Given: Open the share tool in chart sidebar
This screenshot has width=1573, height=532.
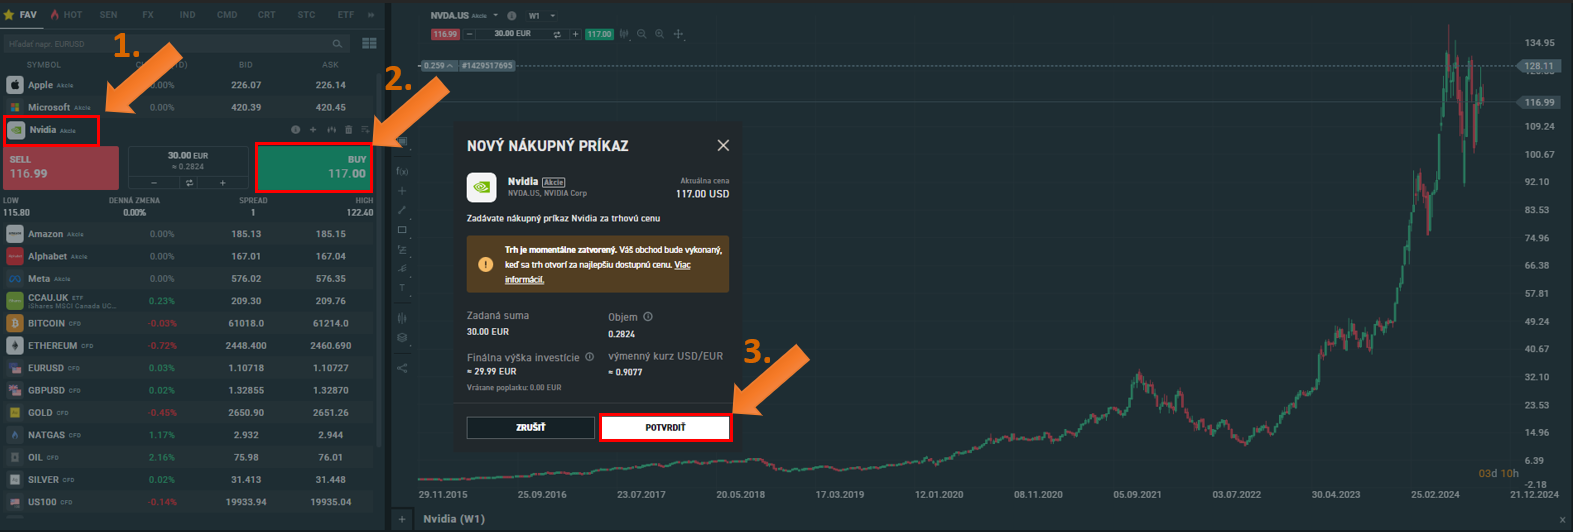Looking at the screenshot, I should point(402,368).
